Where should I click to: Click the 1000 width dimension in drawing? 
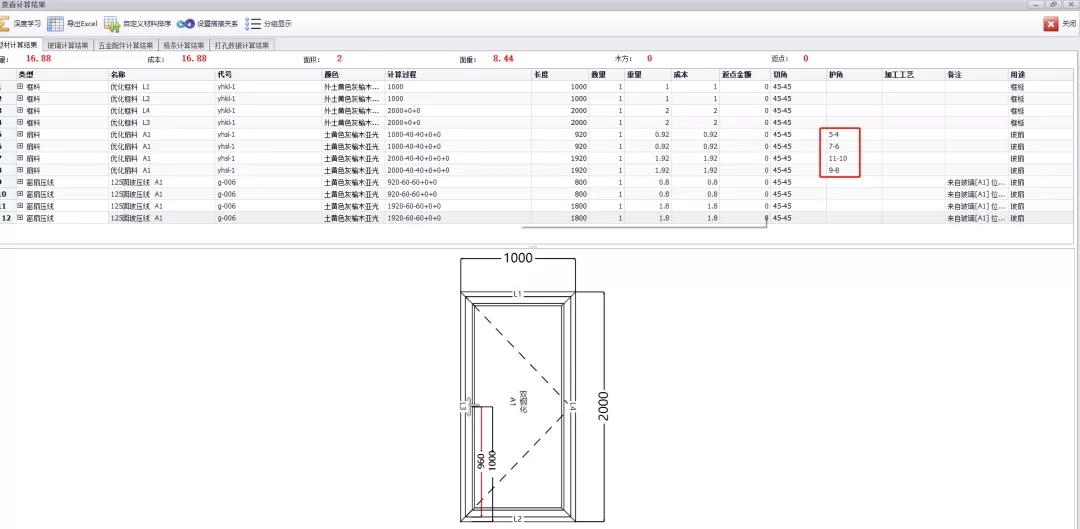pyautogui.click(x=518, y=257)
